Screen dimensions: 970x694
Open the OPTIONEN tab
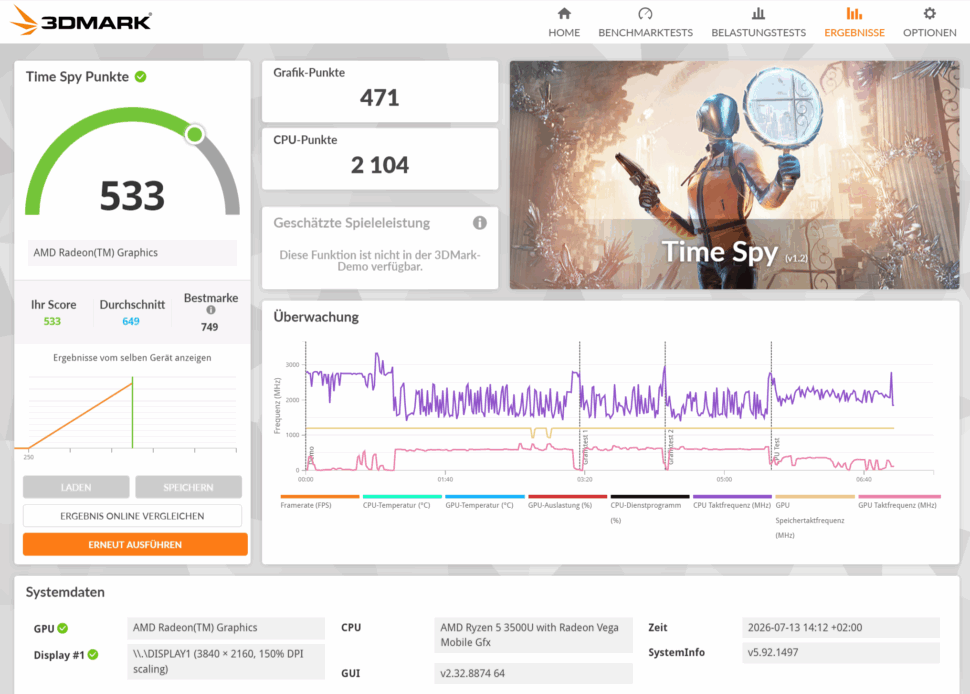929,22
